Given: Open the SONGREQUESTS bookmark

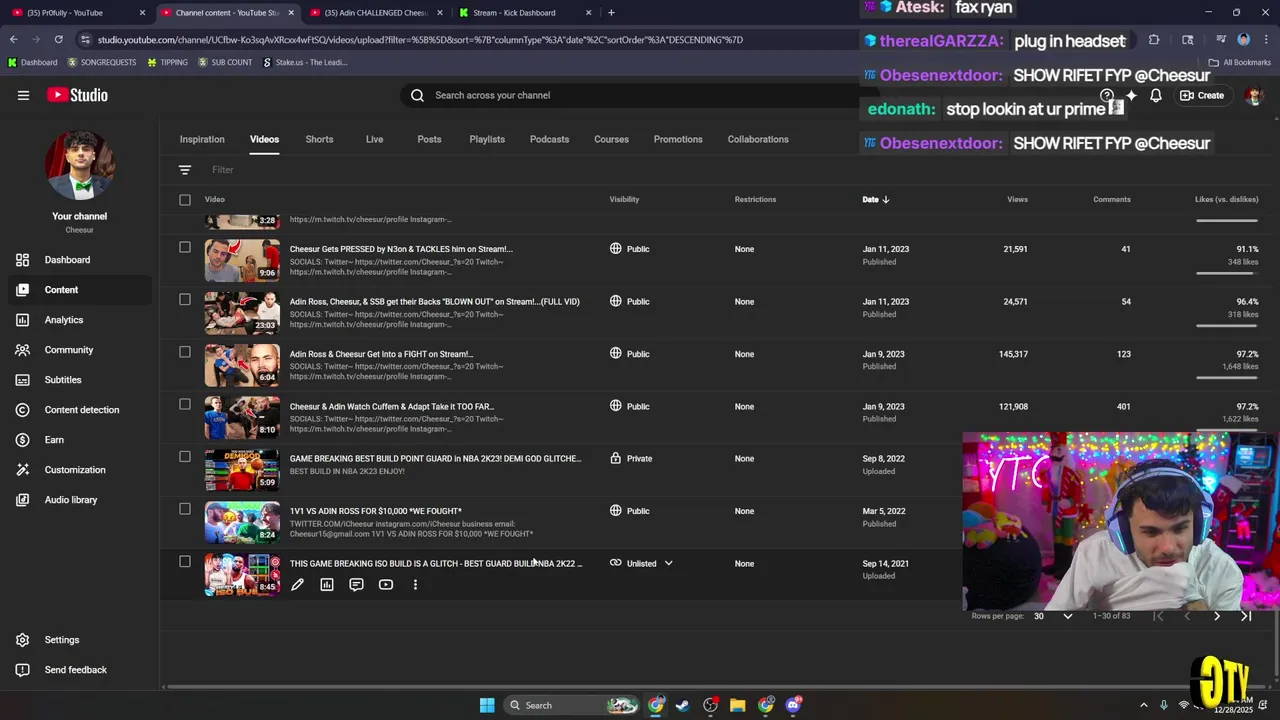Looking at the screenshot, I should click(102, 62).
